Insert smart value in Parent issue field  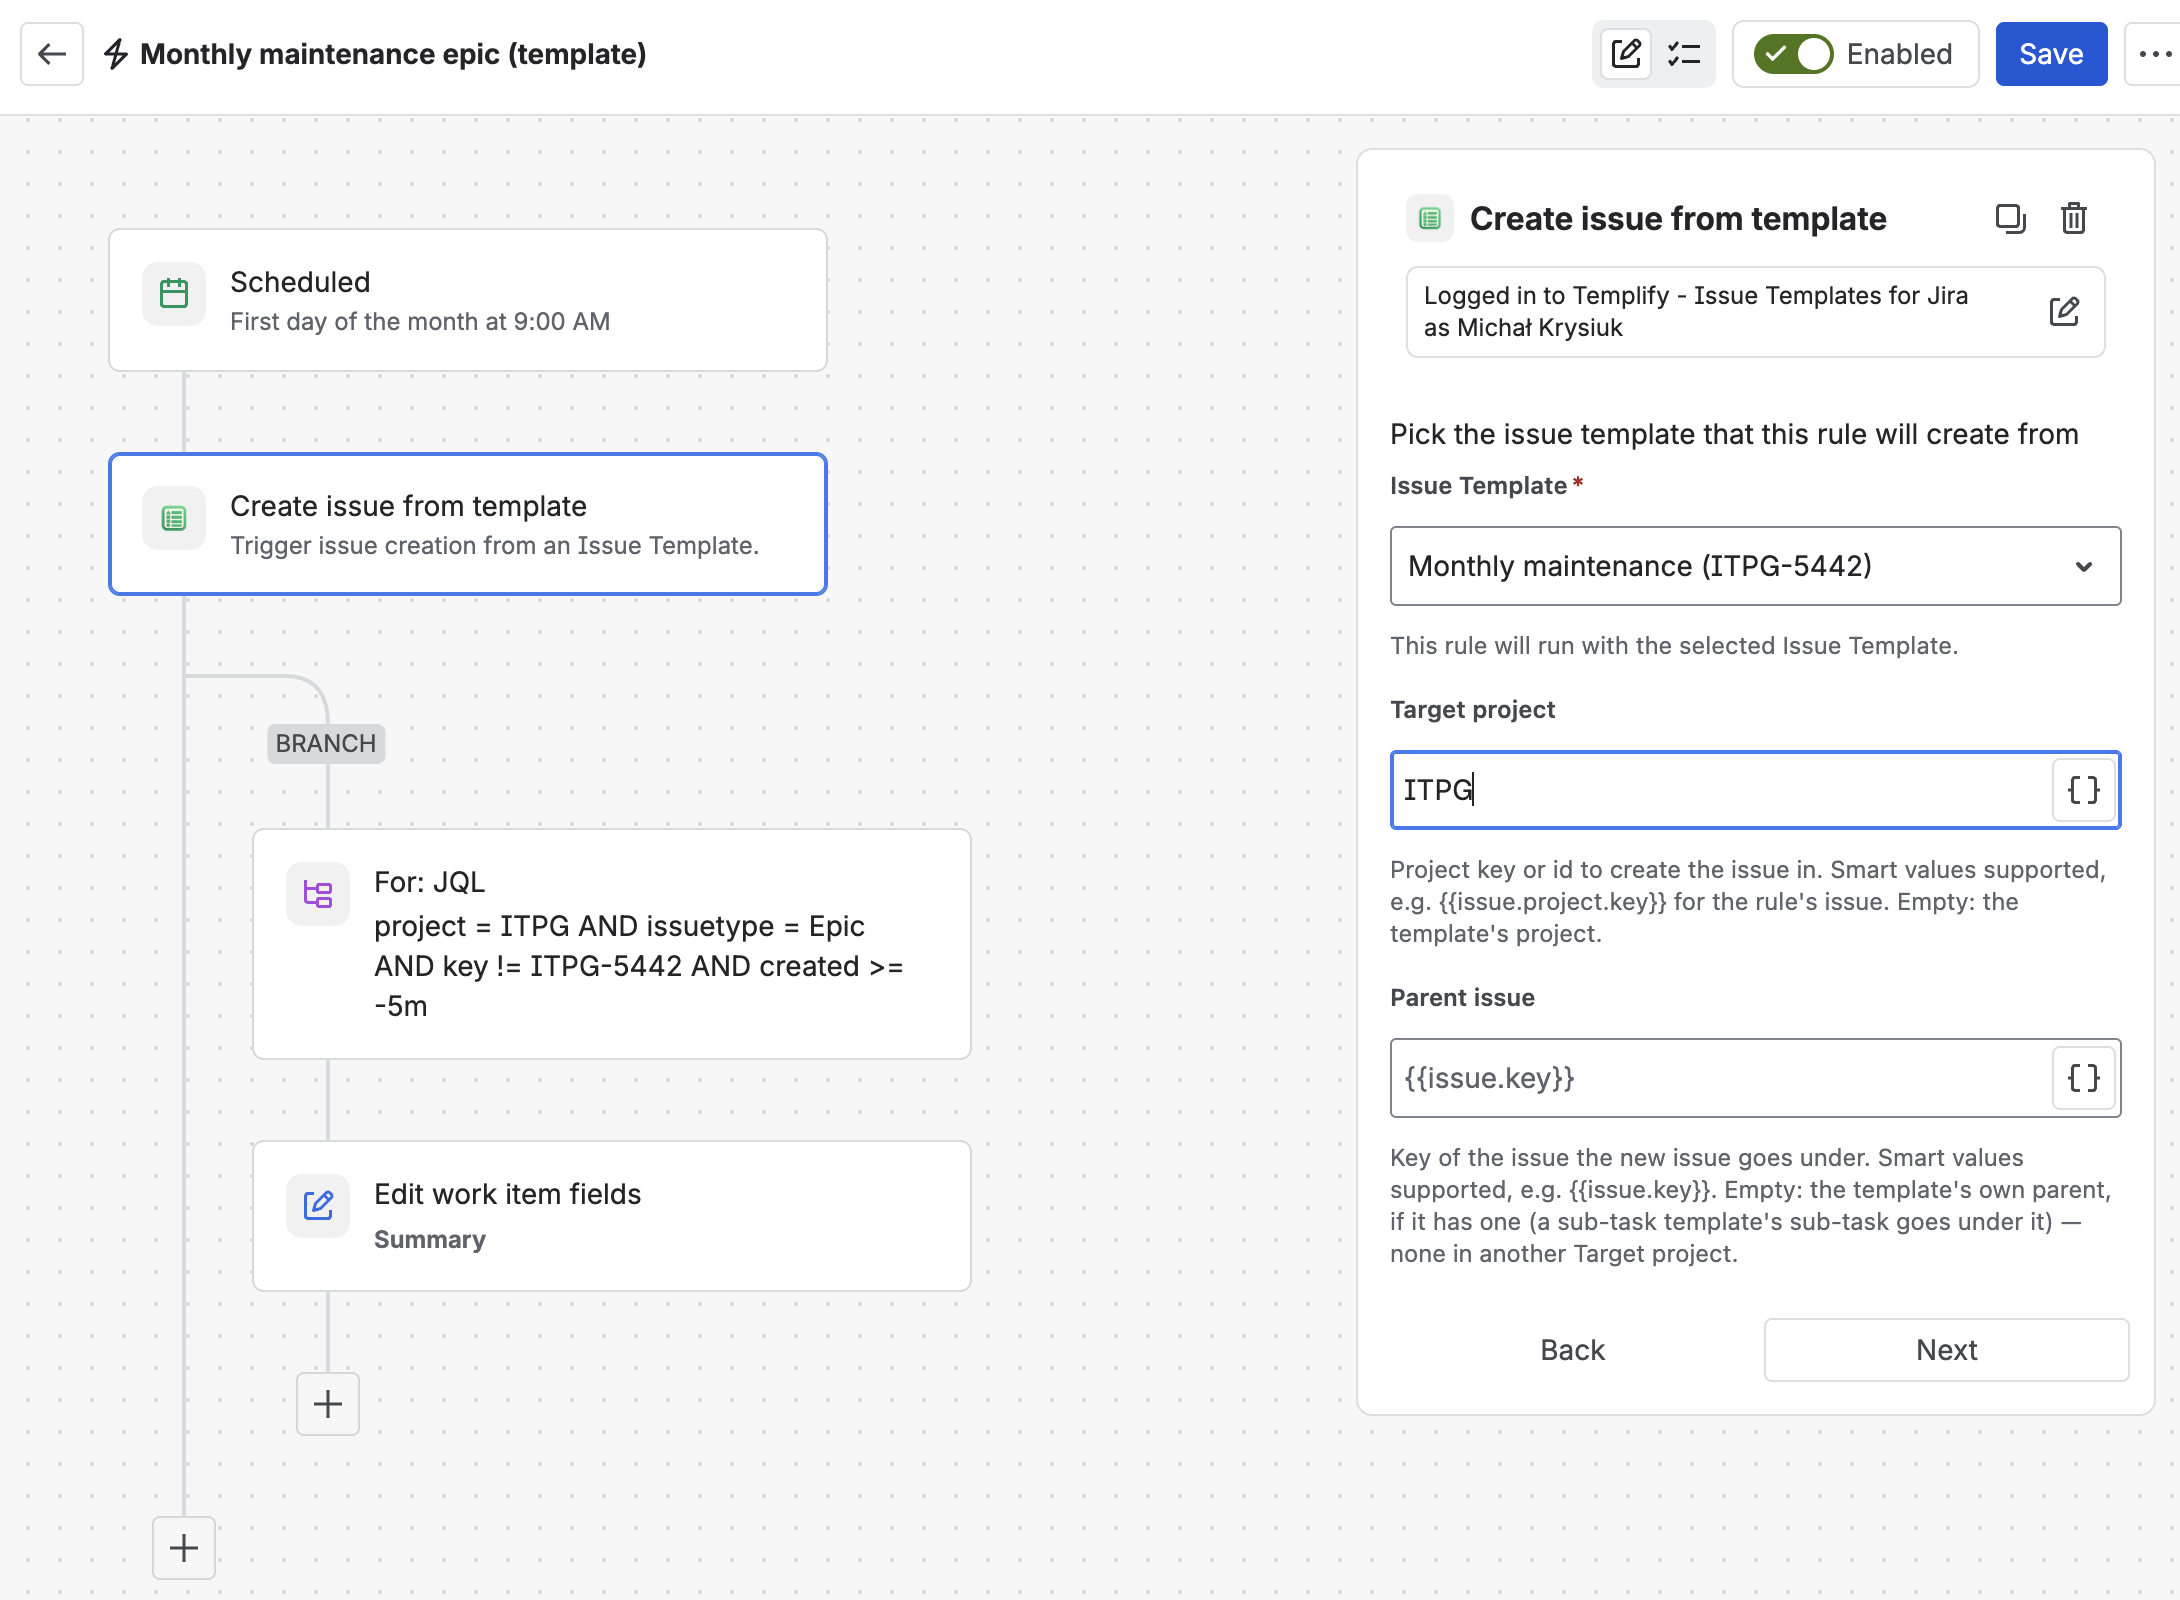pos(2083,1078)
